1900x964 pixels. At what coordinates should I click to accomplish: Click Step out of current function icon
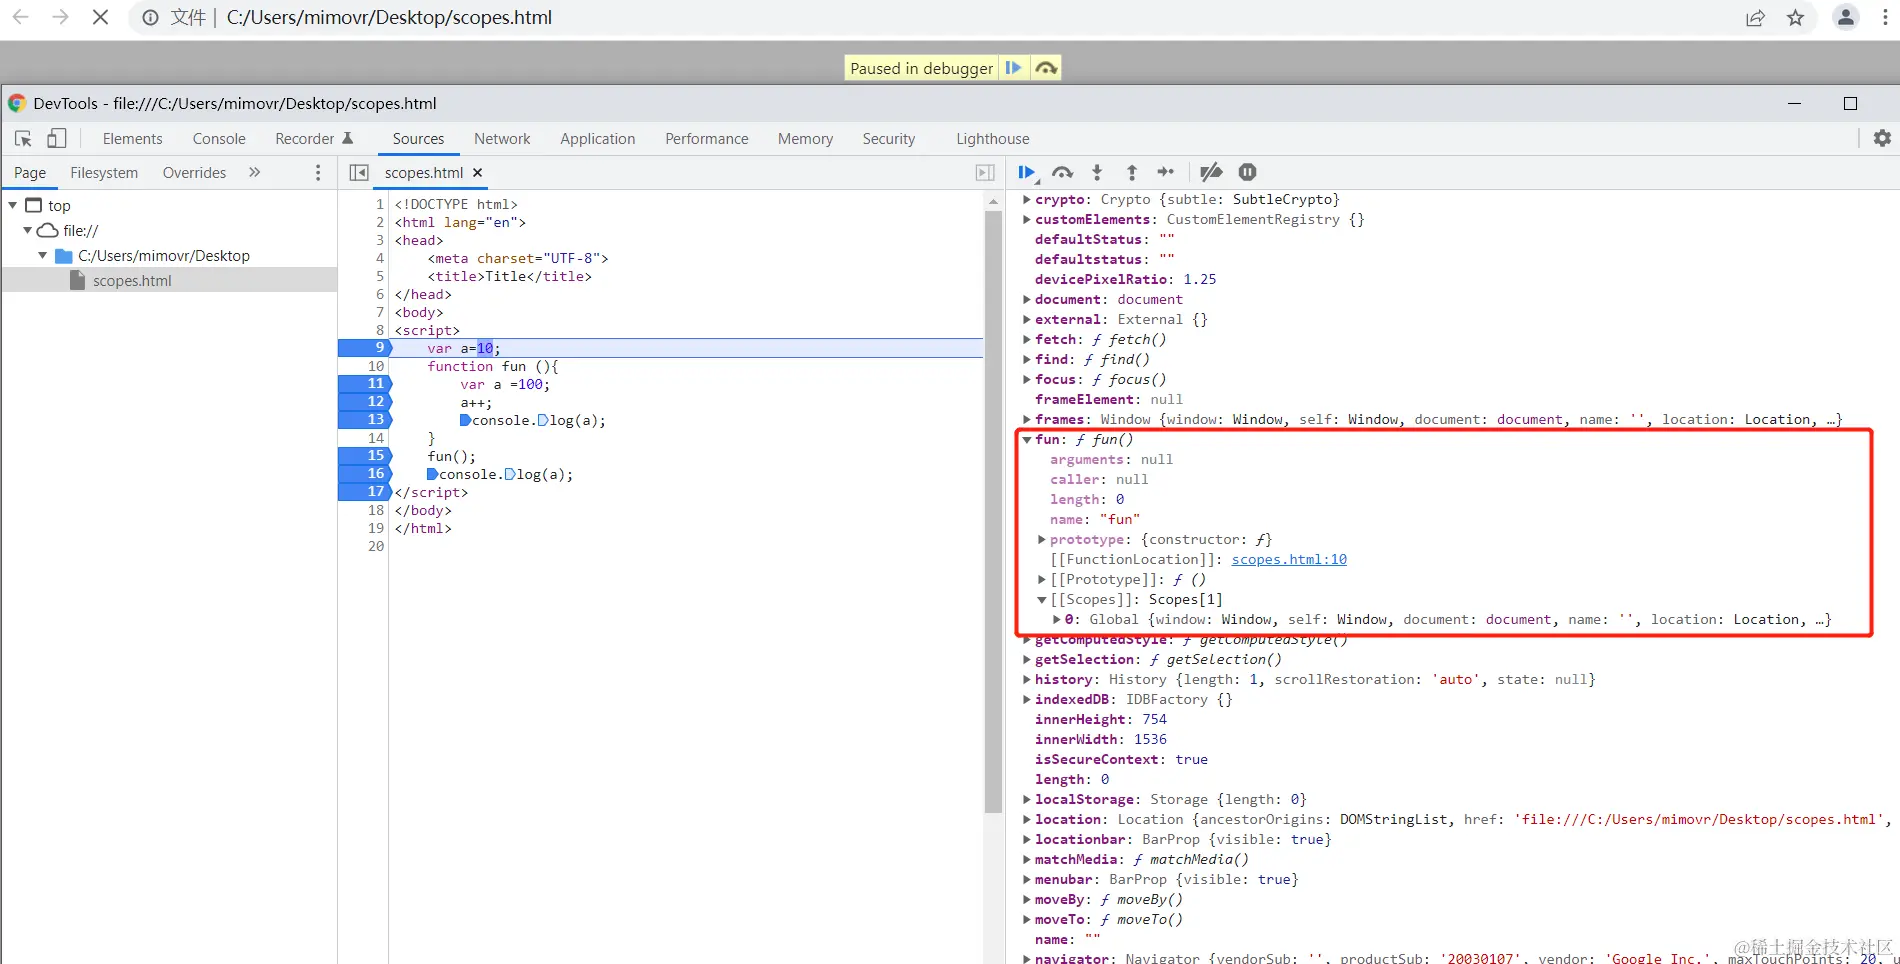pos(1132,173)
